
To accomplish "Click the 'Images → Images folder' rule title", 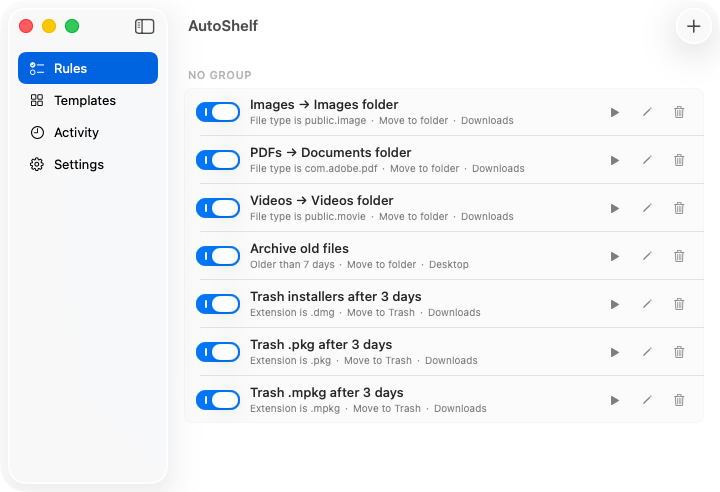I will [x=324, y=105].
